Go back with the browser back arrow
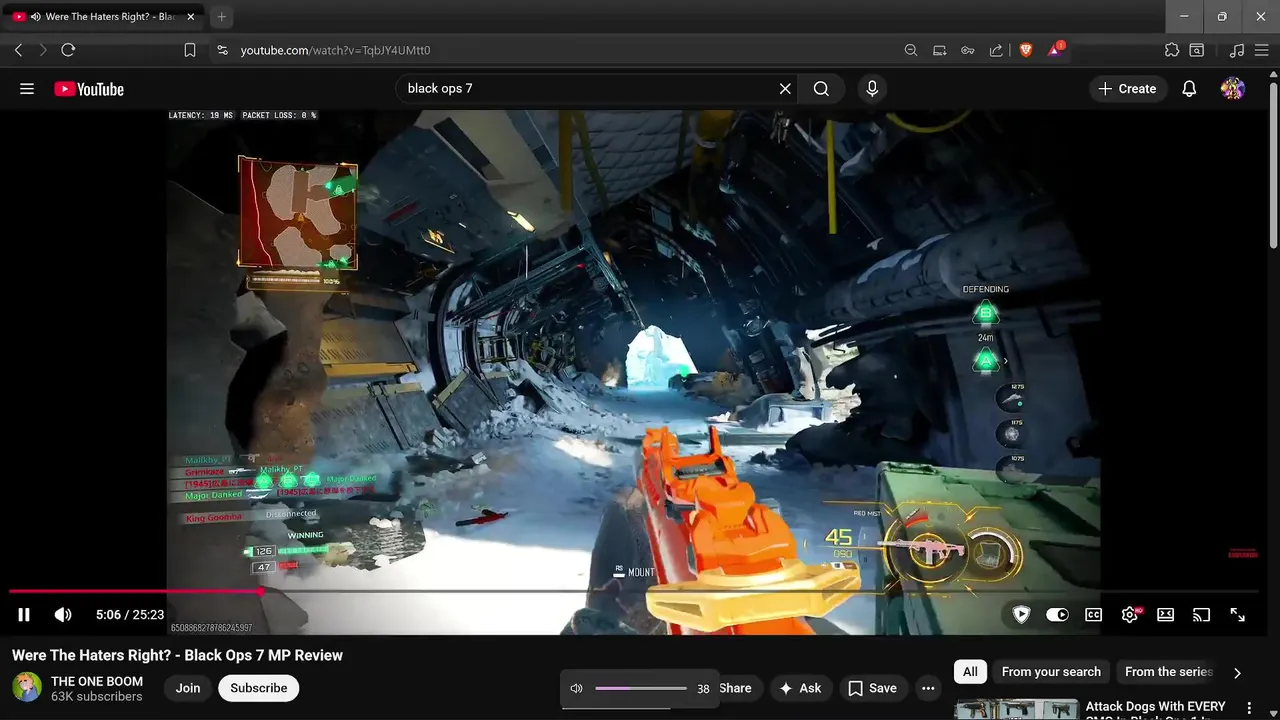The height and width of the screenshot is (720, 1280). tap(18, 50)
